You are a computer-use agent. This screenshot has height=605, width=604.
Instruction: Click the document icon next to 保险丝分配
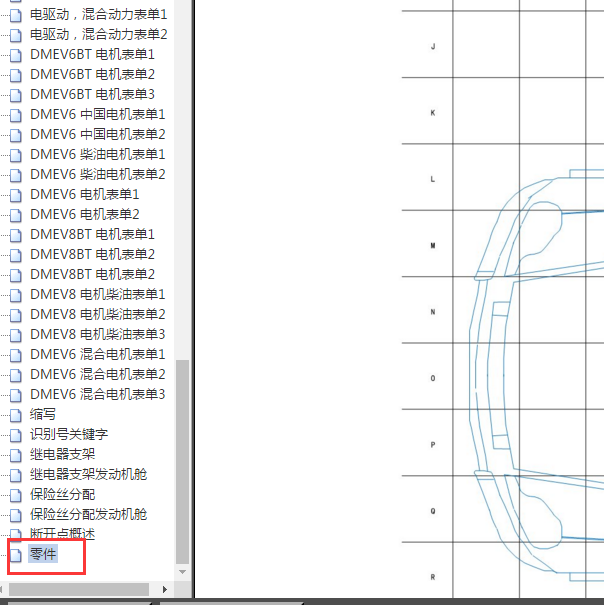tap(15, 495)
